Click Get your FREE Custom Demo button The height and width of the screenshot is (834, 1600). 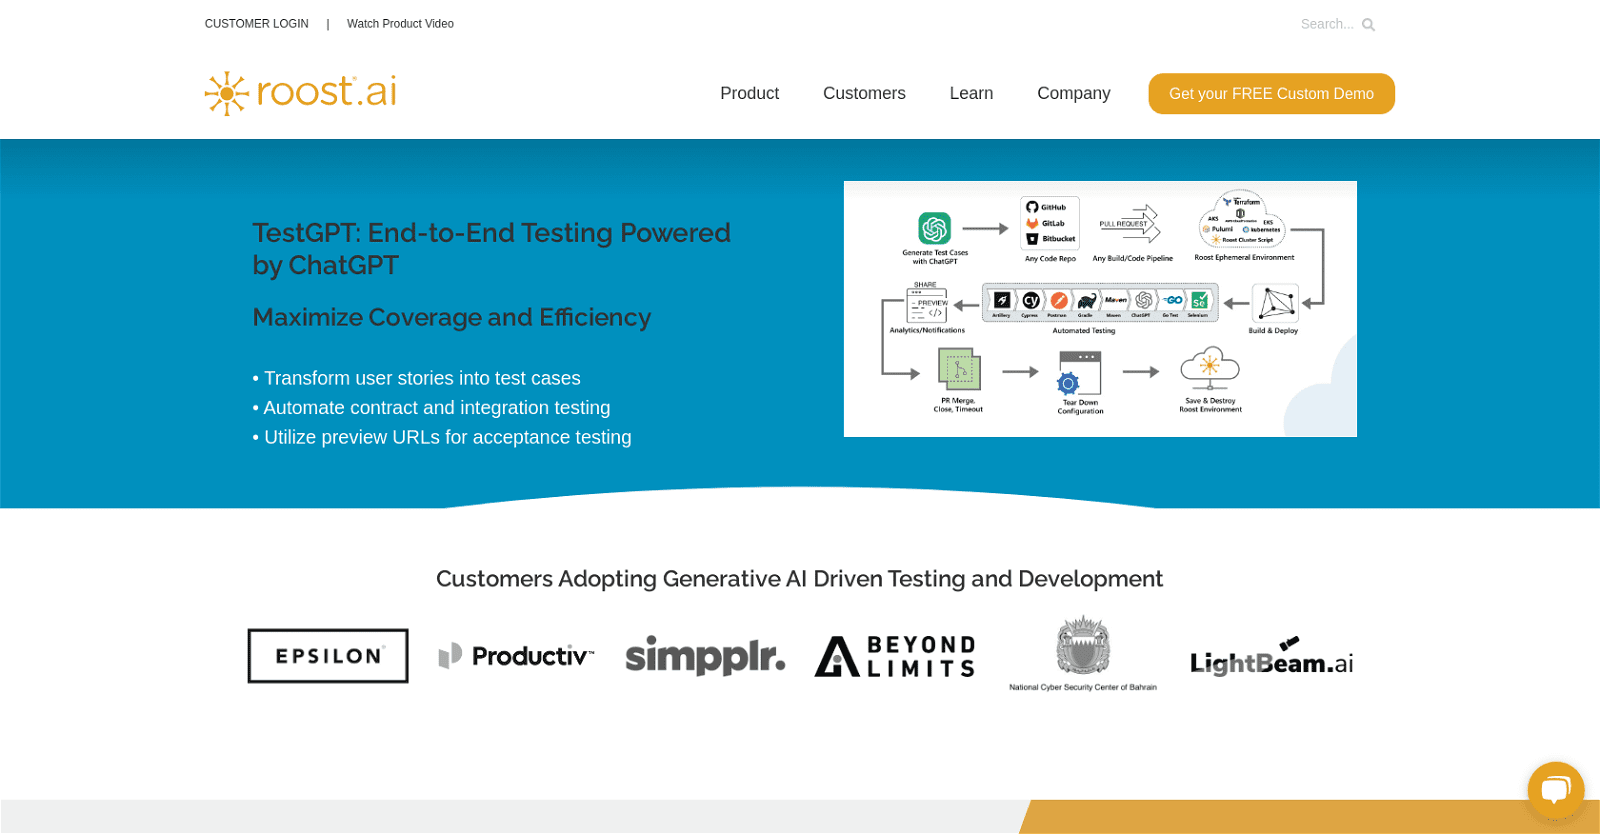[1271, 94]
